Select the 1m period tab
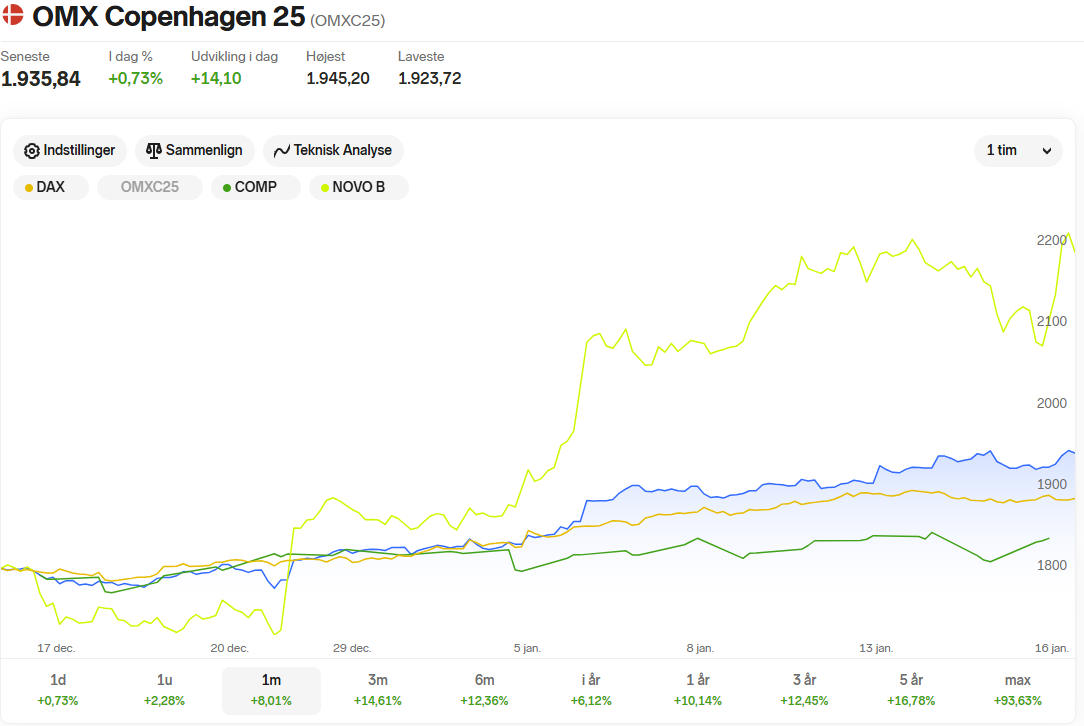This screenshot has width=1084, height=726. [271, 690]
